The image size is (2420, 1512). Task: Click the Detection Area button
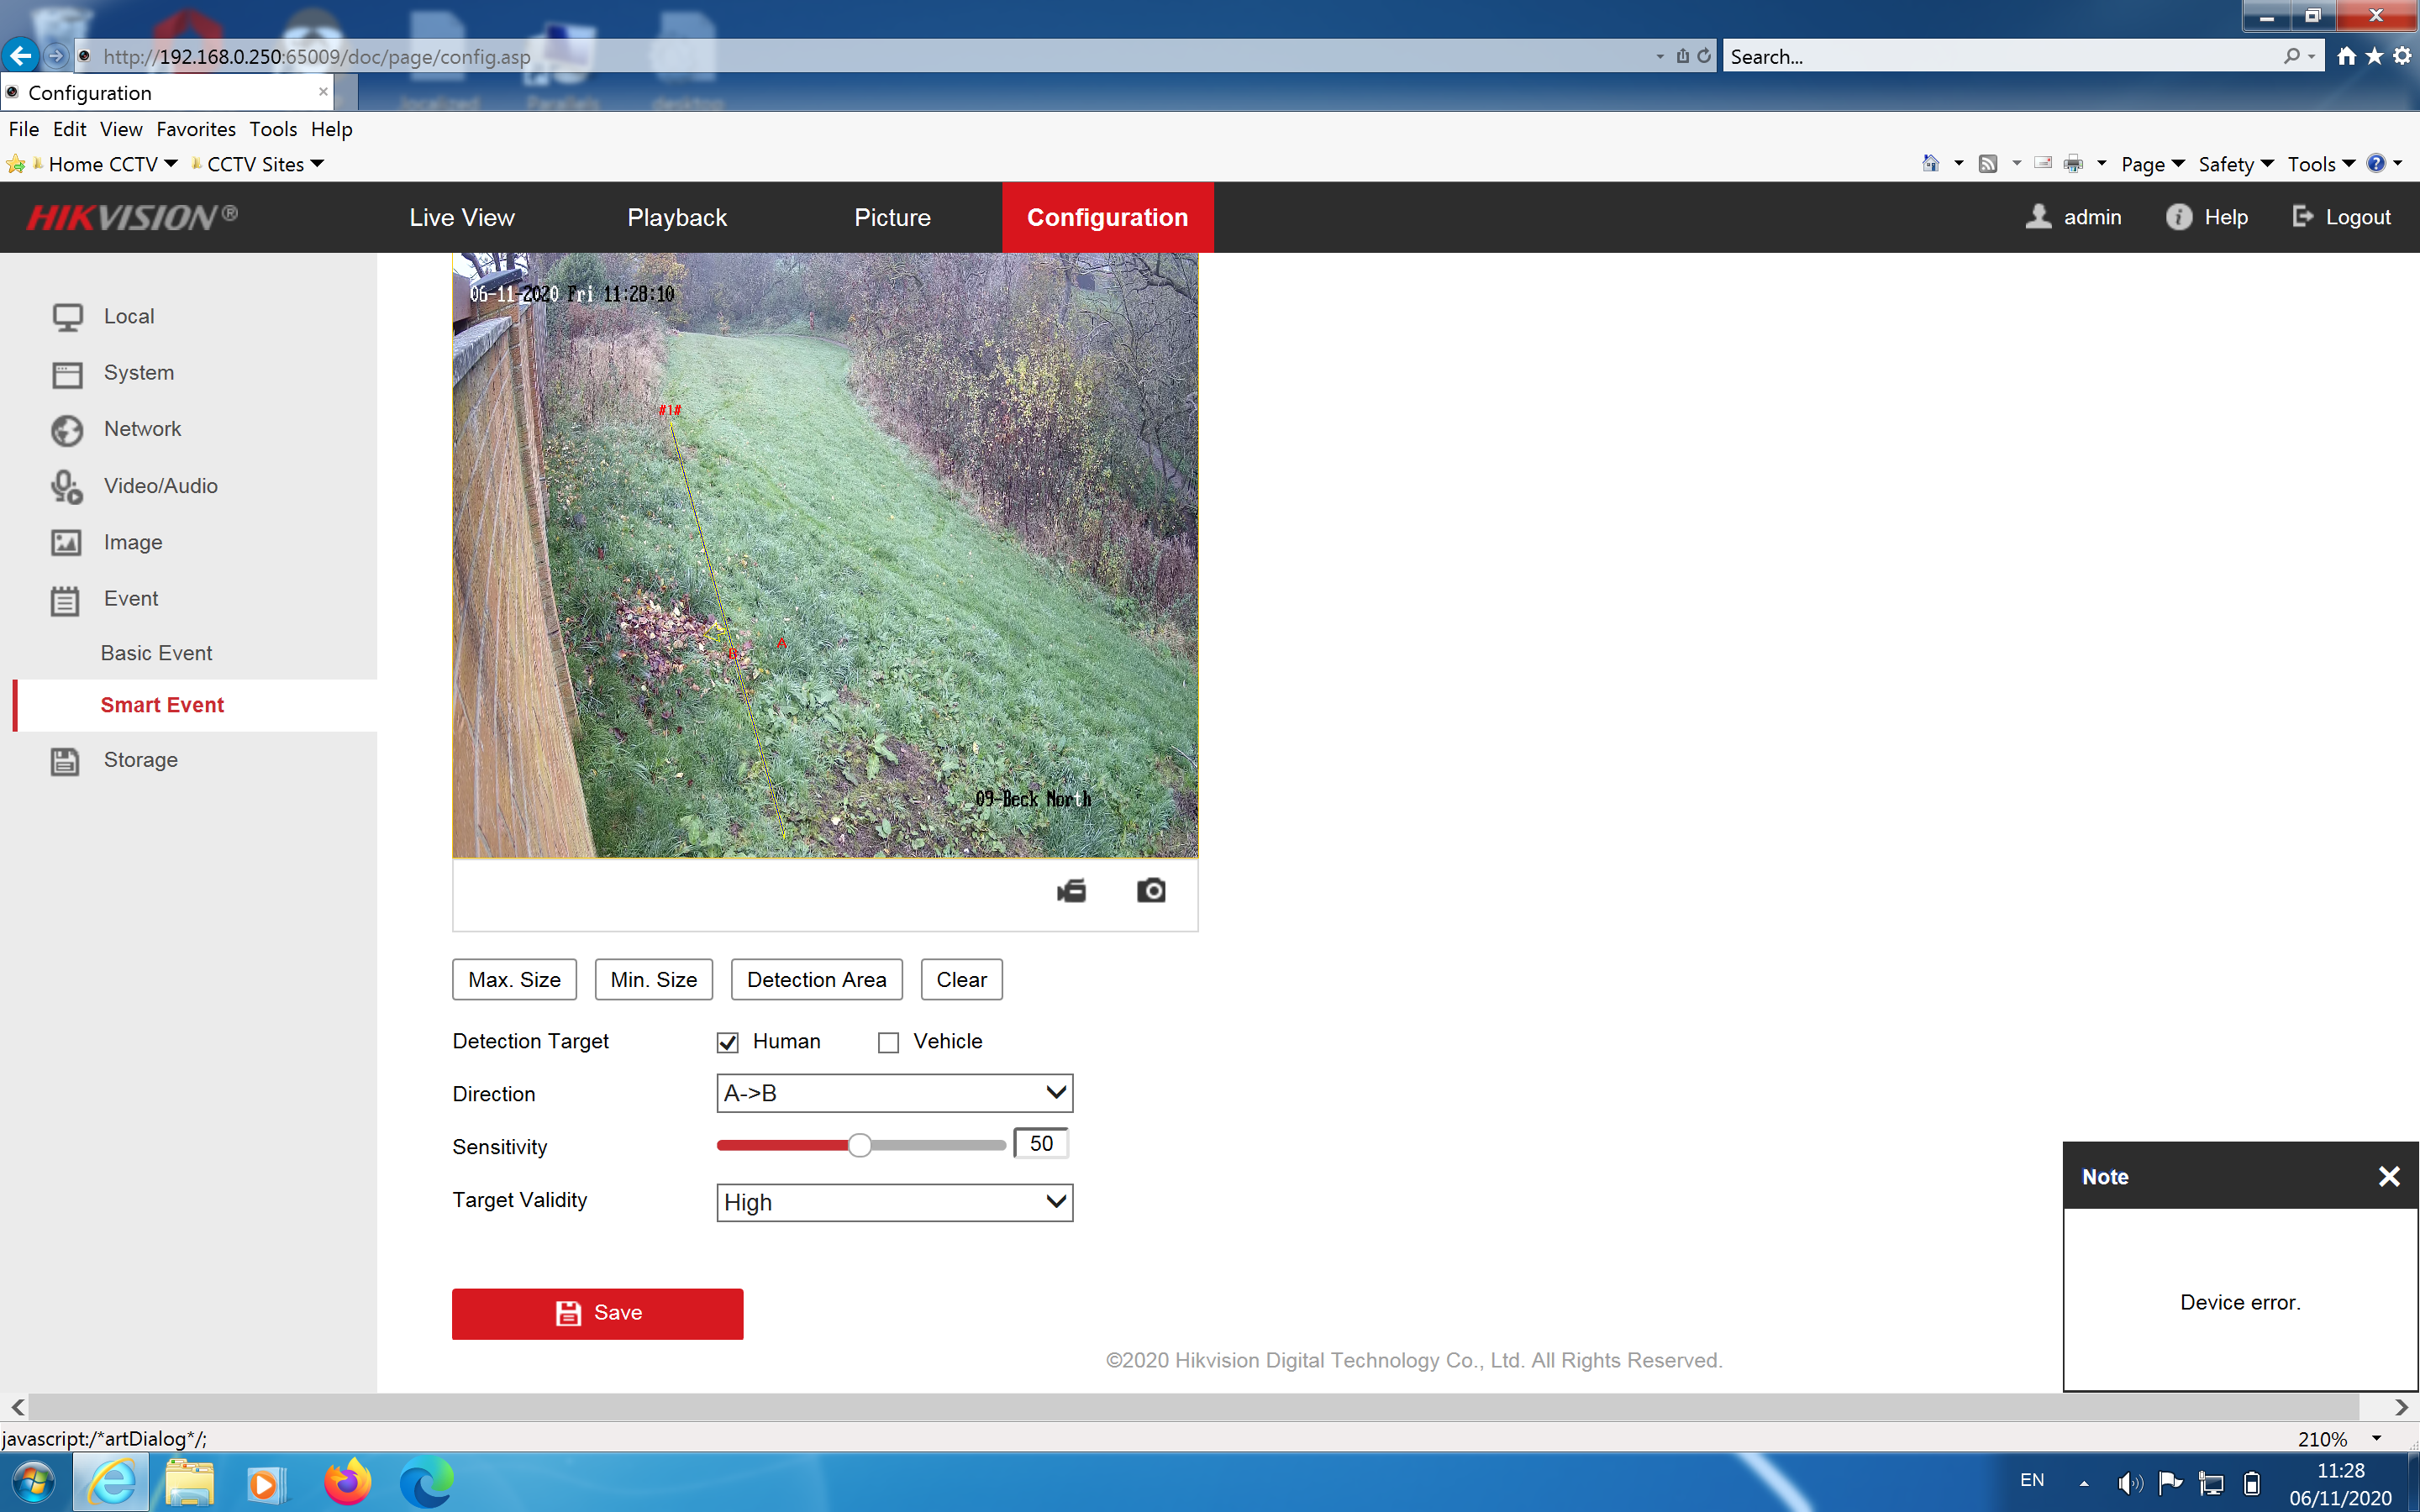coord(815,979)
